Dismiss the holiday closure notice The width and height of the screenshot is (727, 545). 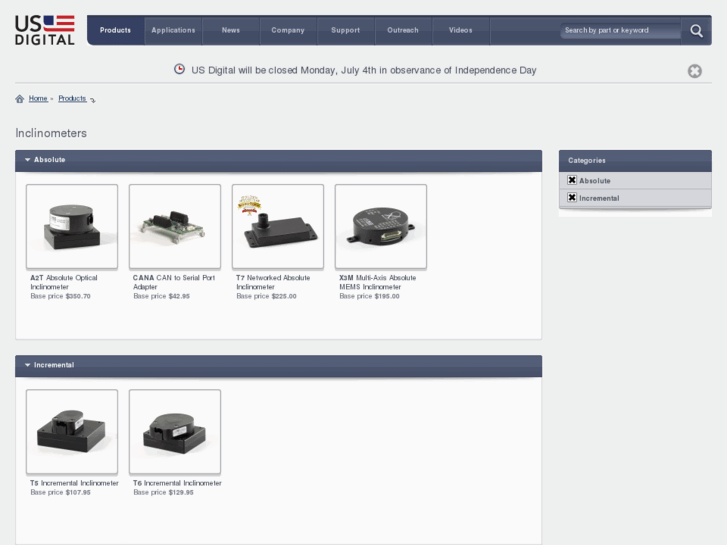coord(695,71)
